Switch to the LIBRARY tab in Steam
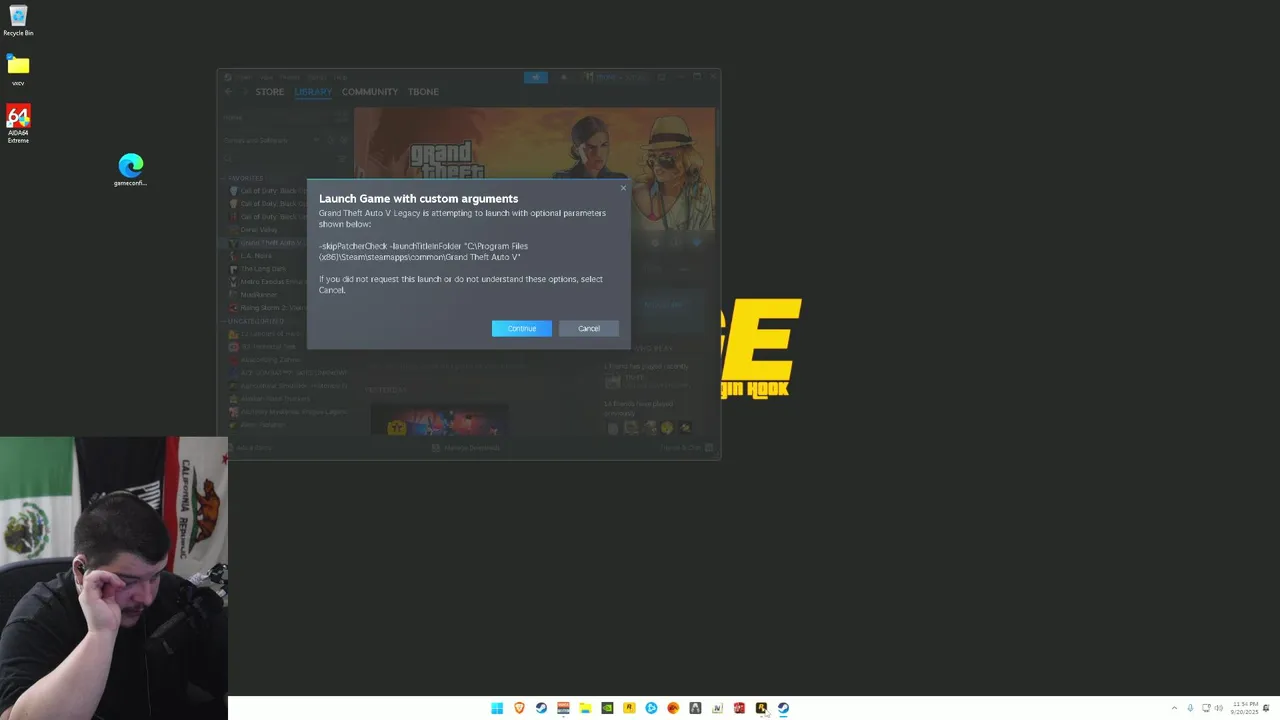The width and height of the screenshot is (1280, 720). pos(313,91)
